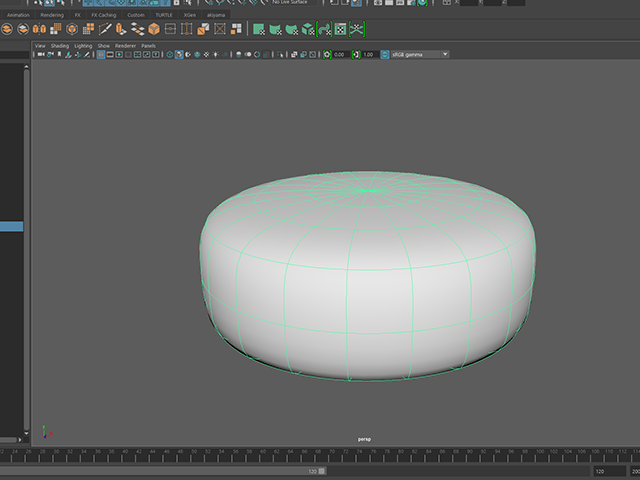Click the orange cube Bevel shelf icon

point(154,29)
